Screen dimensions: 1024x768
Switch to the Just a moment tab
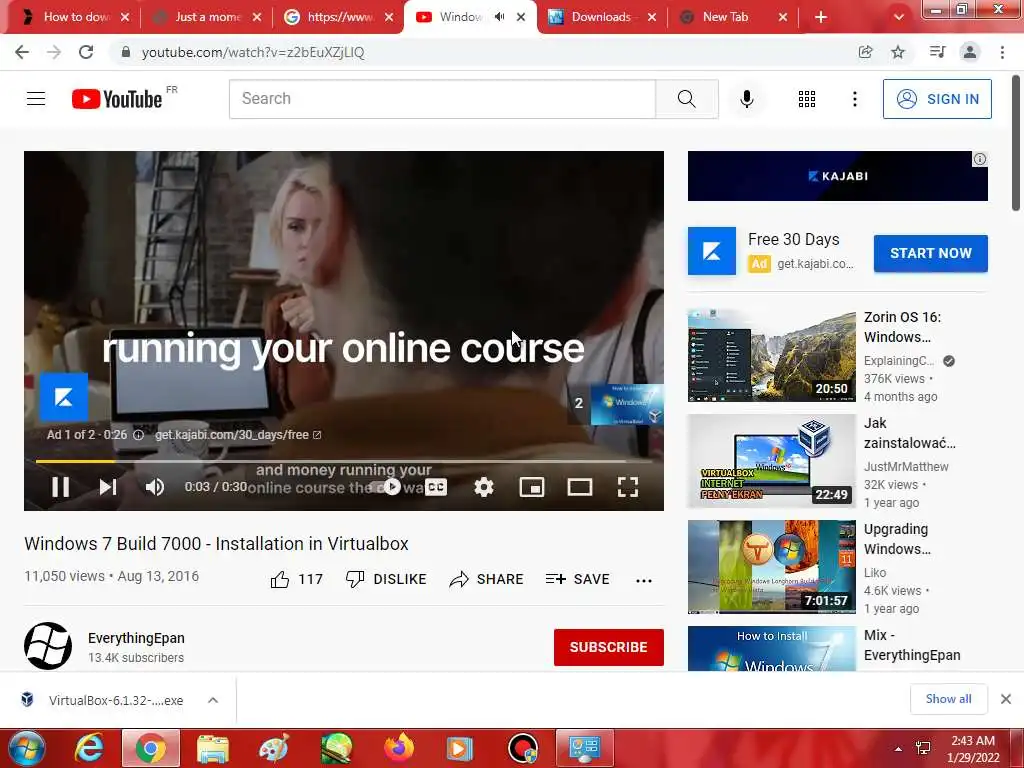[x=204, y=17]
